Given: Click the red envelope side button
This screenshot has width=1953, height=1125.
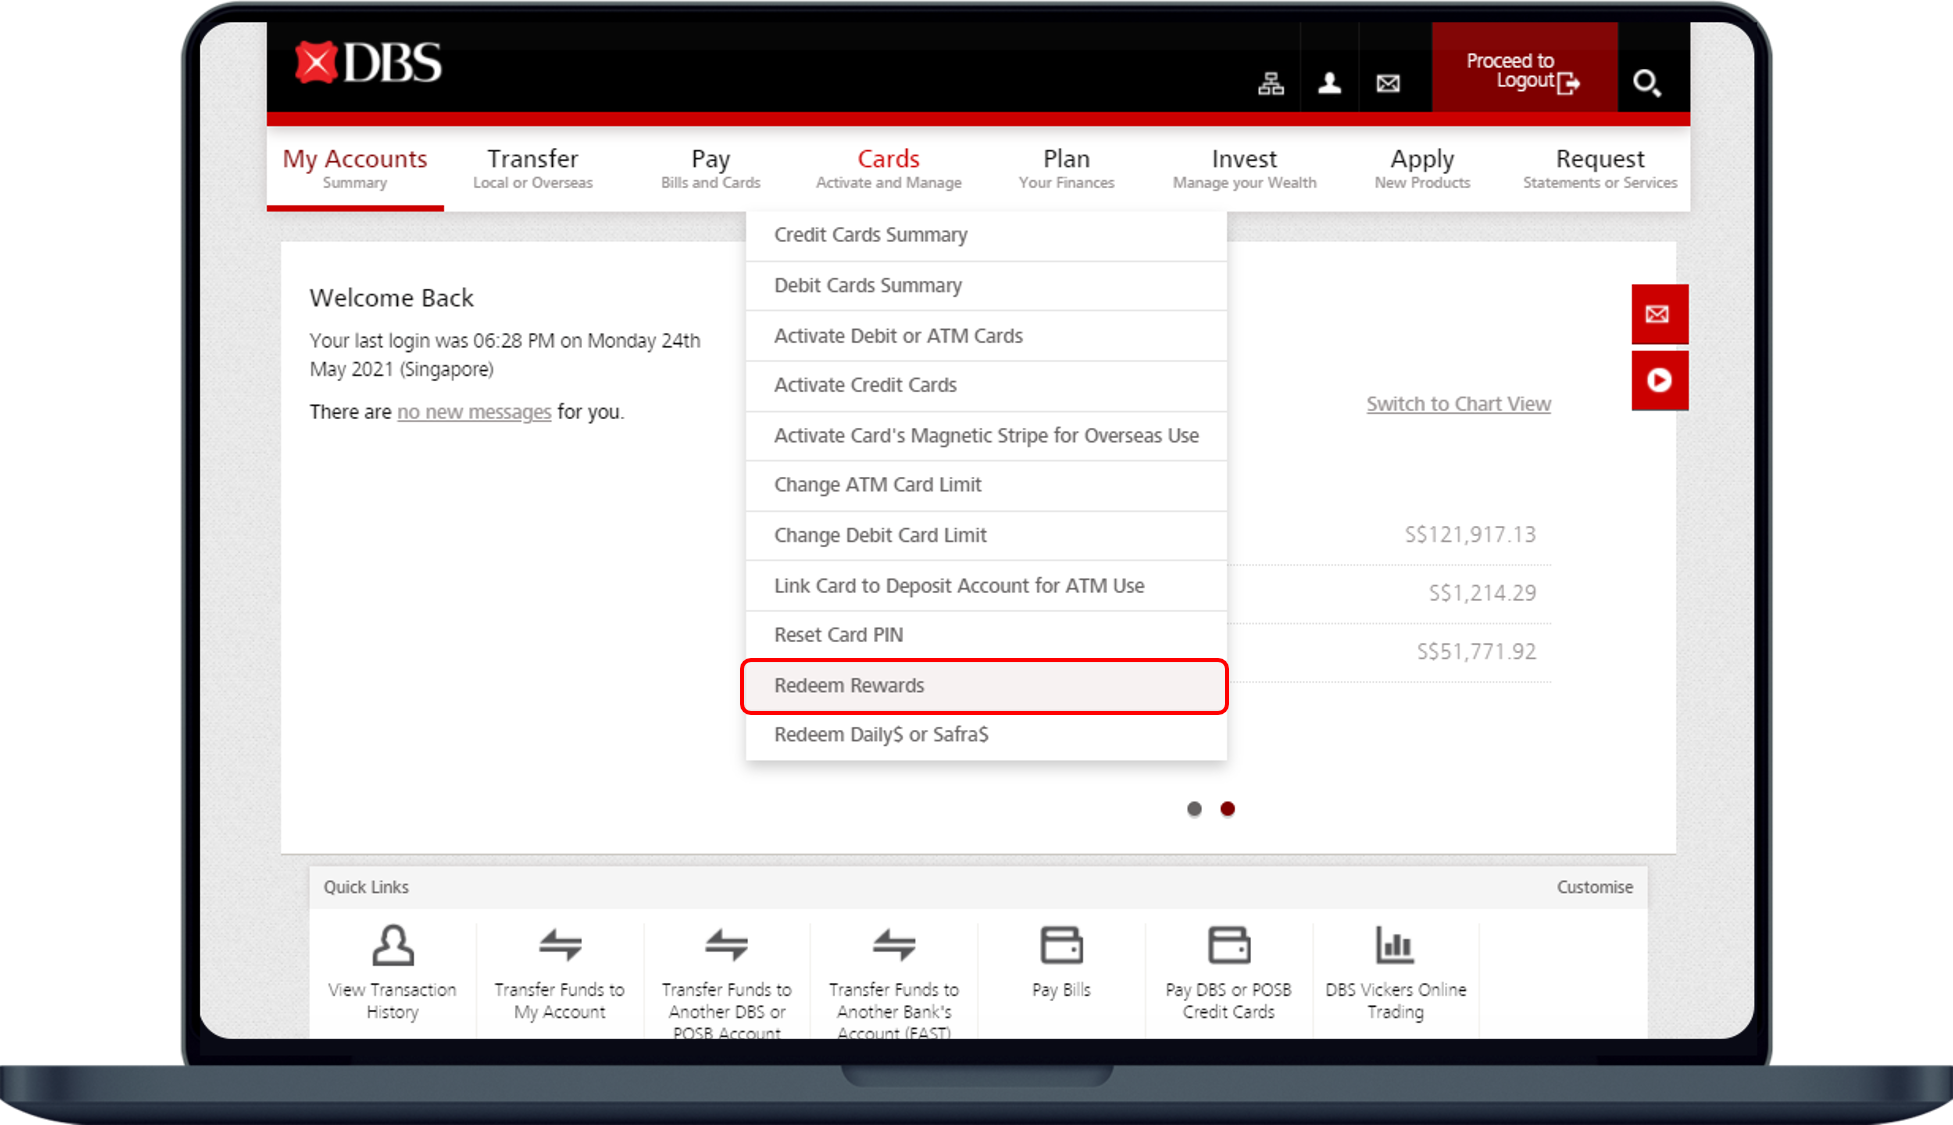Looking at the screenshot, I should tap(1659, 314).
